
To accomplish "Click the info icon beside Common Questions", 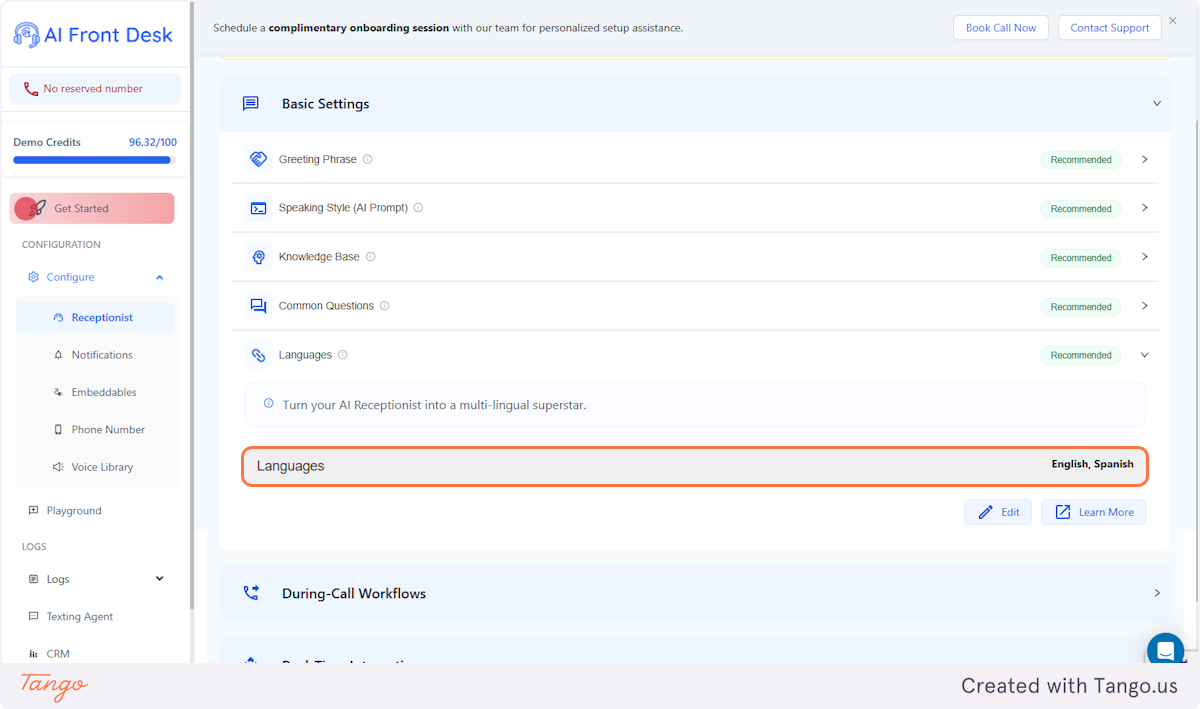I will click(385, 306).
